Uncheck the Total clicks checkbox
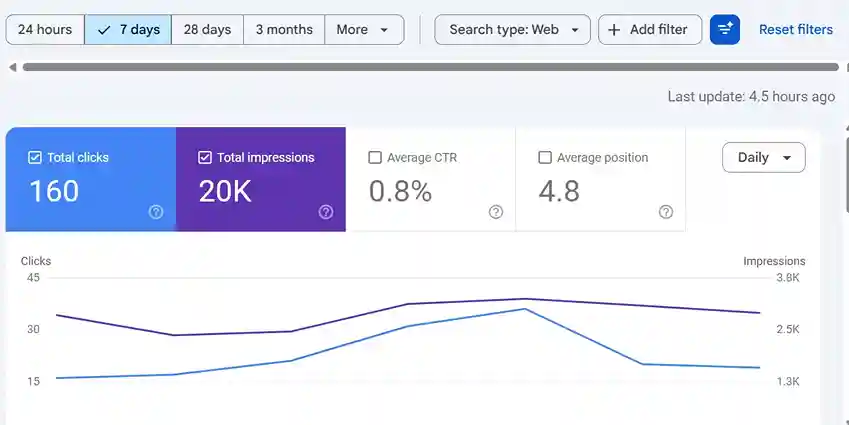 click(x=35, y=158)
